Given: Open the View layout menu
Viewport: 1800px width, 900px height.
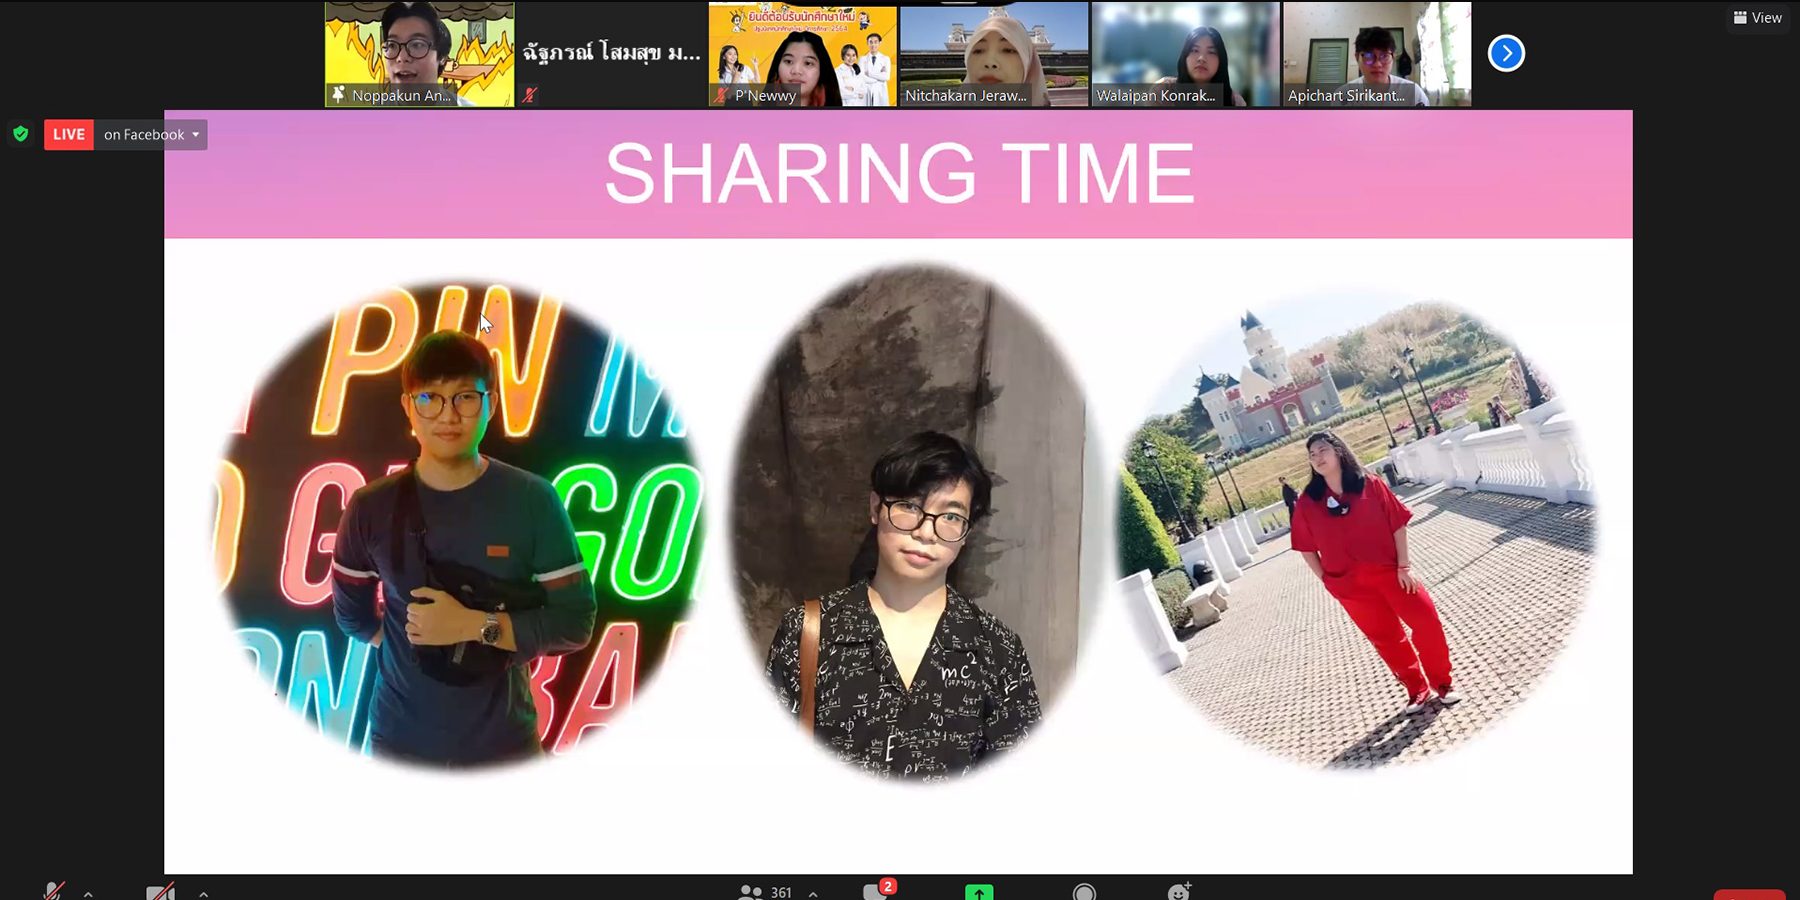Looking at the screenshot, I should click(1757, 18).
